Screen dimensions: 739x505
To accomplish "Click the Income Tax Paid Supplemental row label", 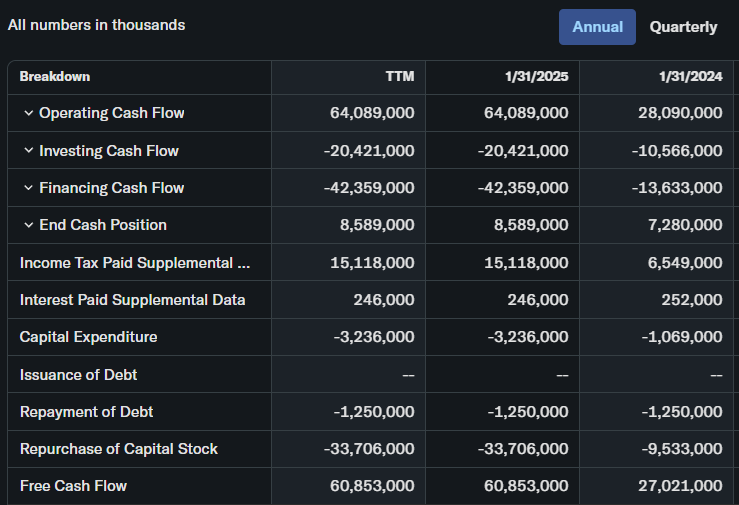I will pos(135,263).
